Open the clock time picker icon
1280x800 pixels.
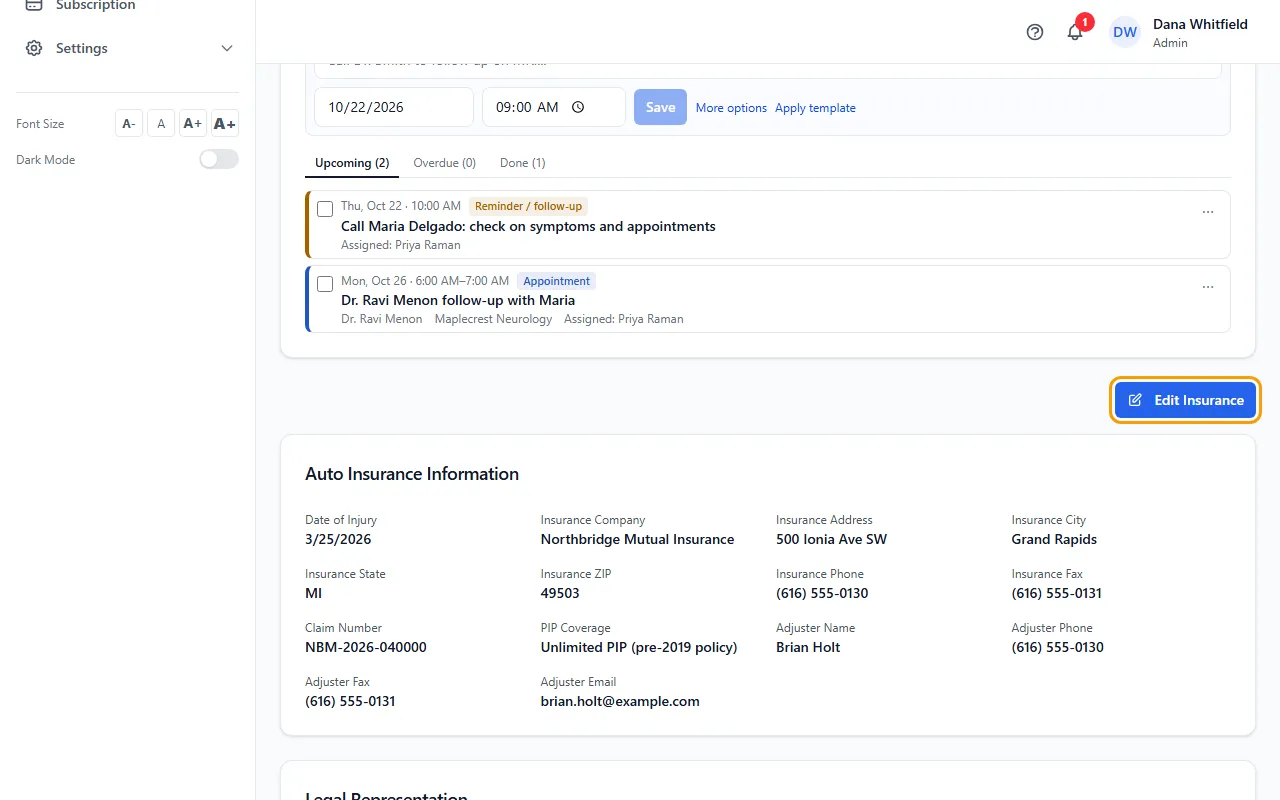578,107
